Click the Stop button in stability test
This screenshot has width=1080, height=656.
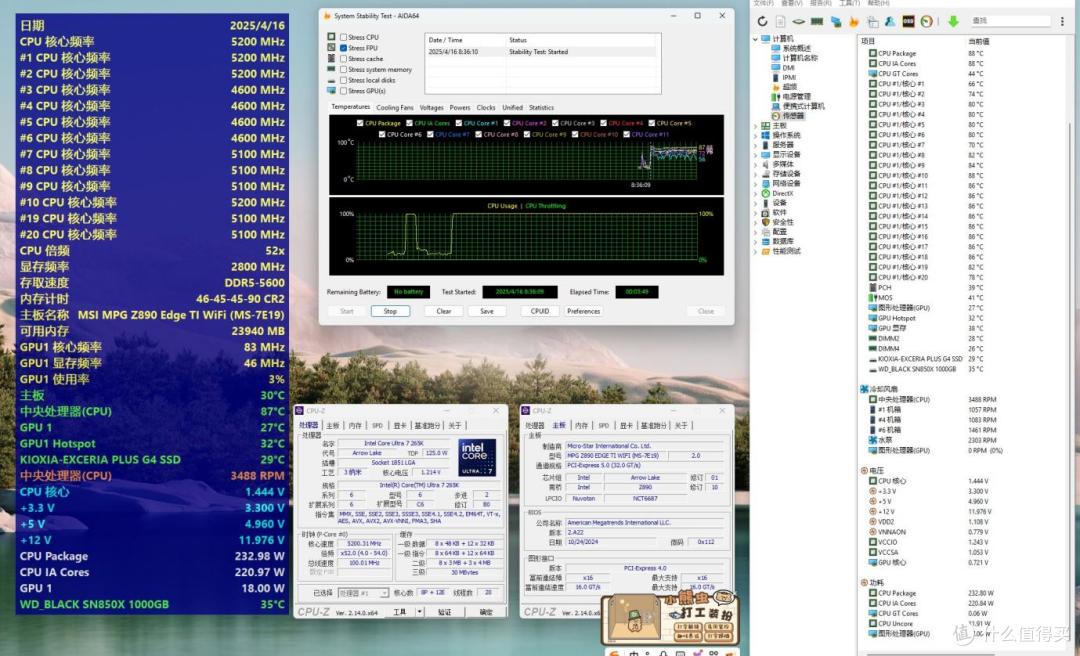coord(391,311)
